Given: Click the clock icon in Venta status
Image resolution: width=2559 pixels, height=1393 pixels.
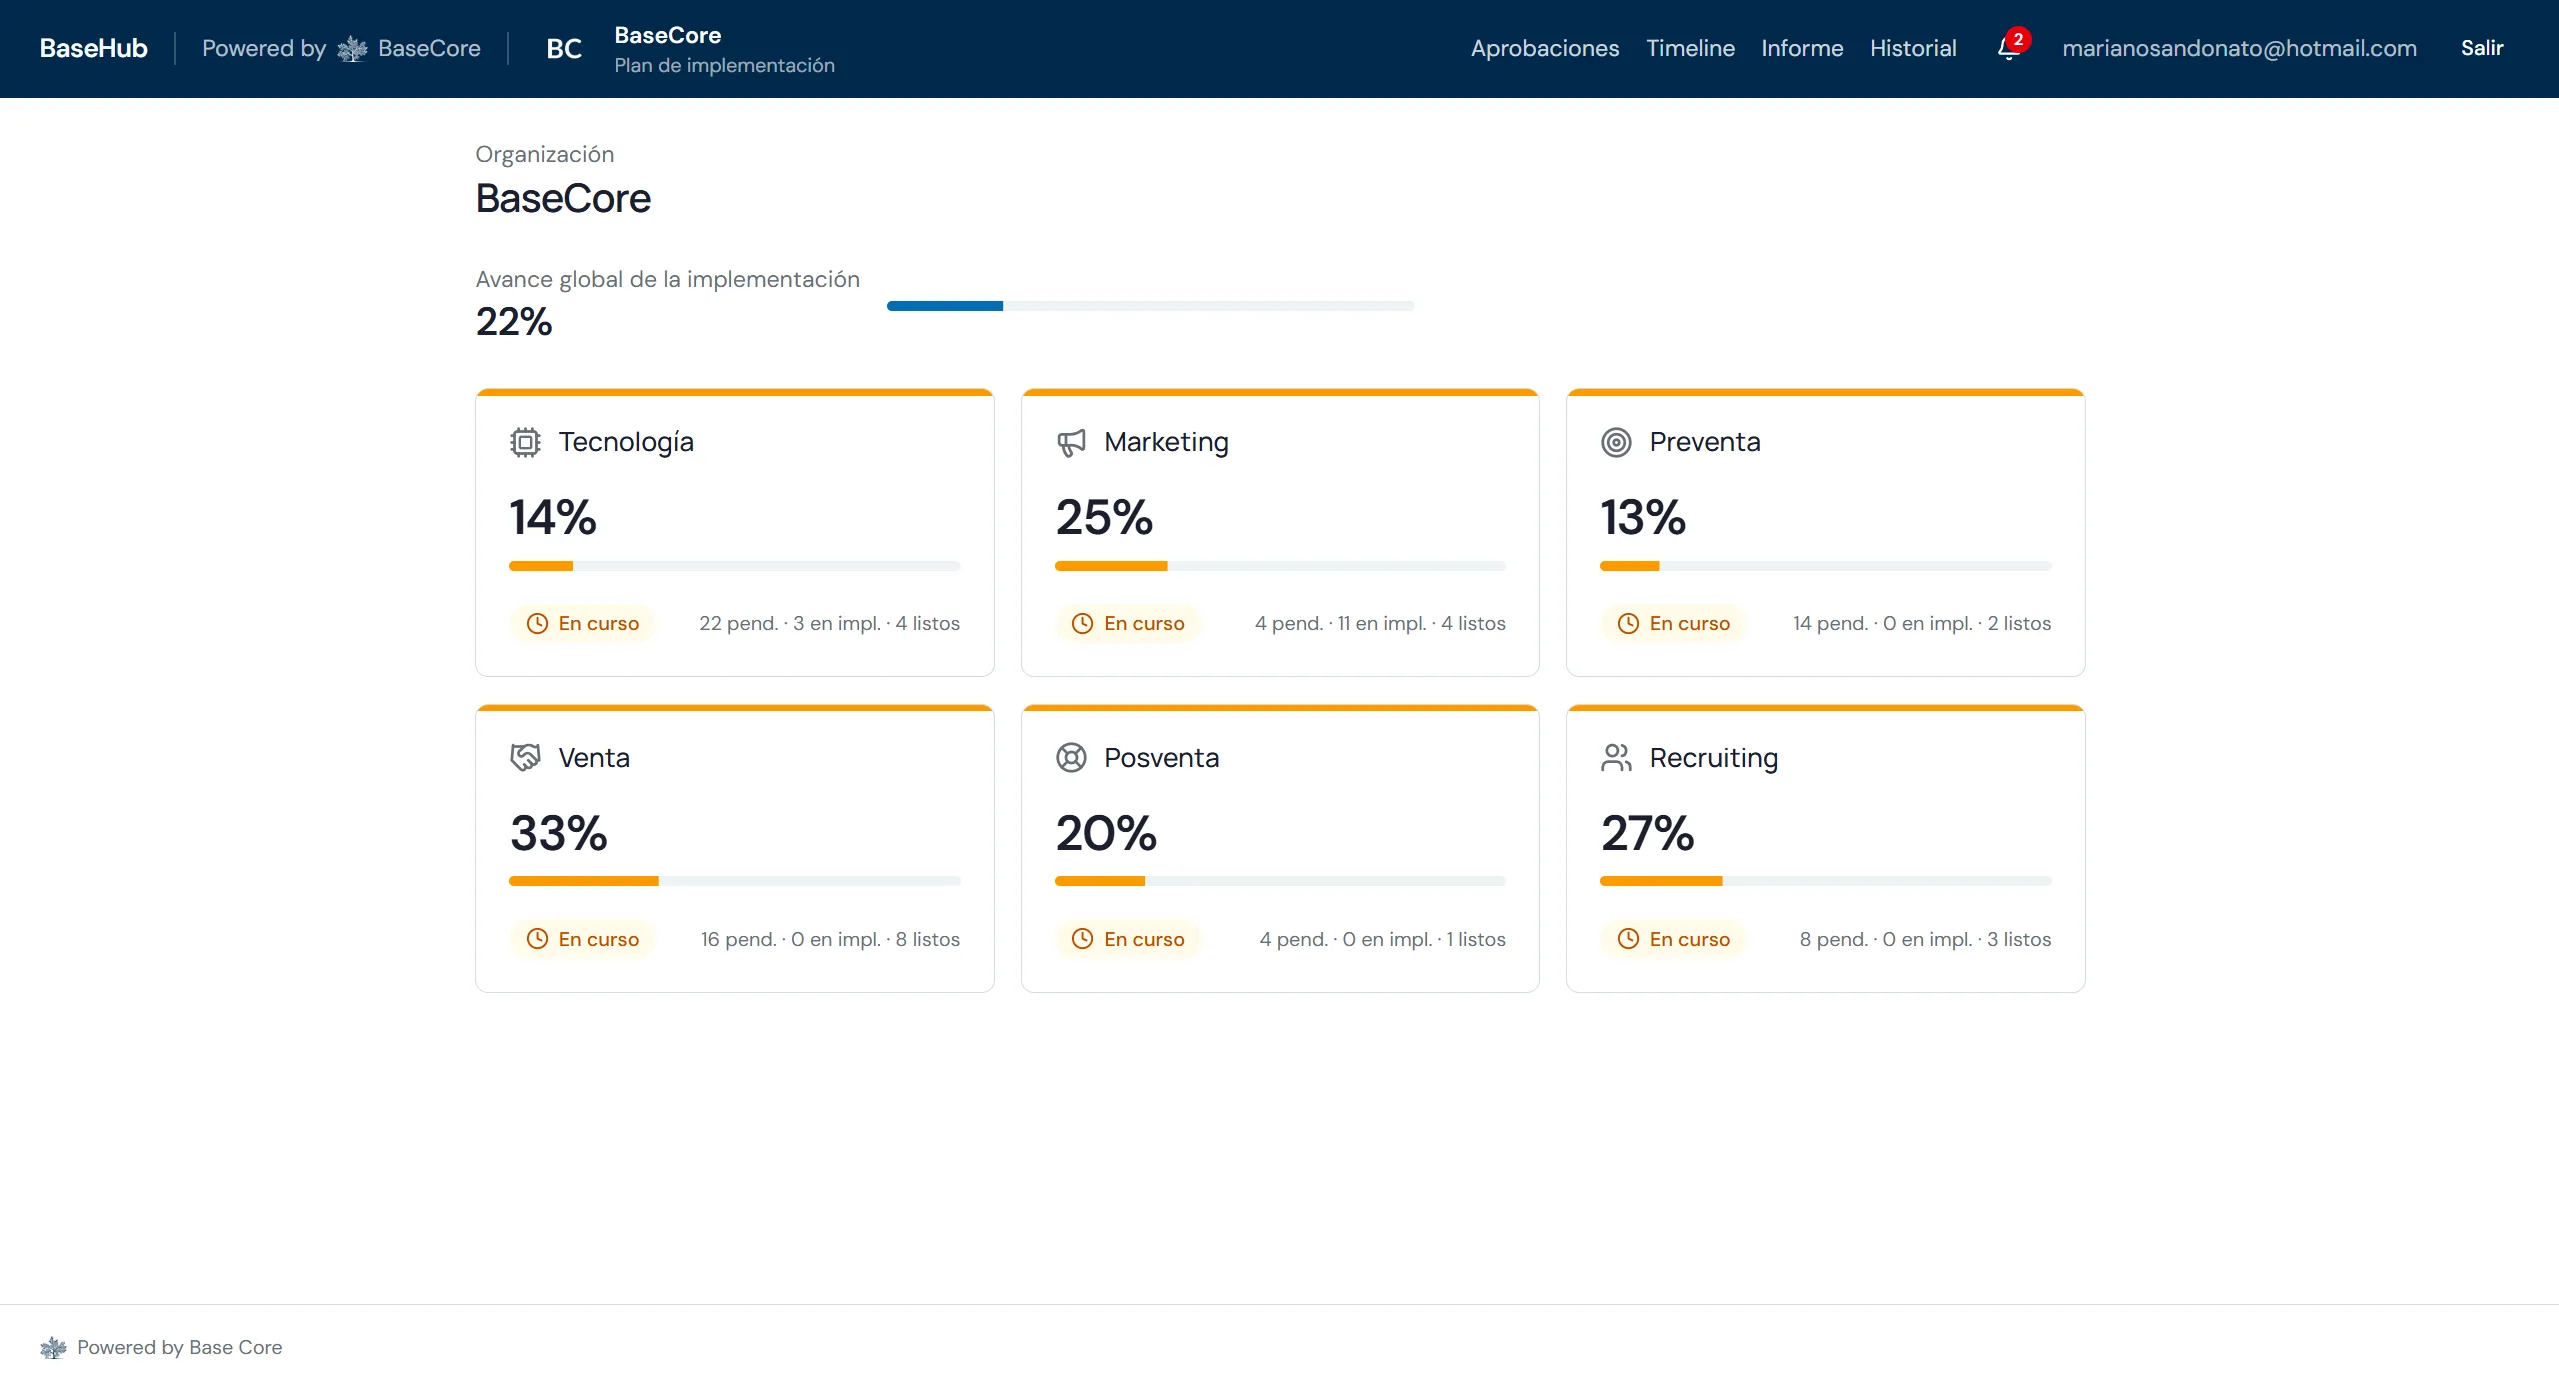Looking at the screenshot, I should click(x=537, y=939).
